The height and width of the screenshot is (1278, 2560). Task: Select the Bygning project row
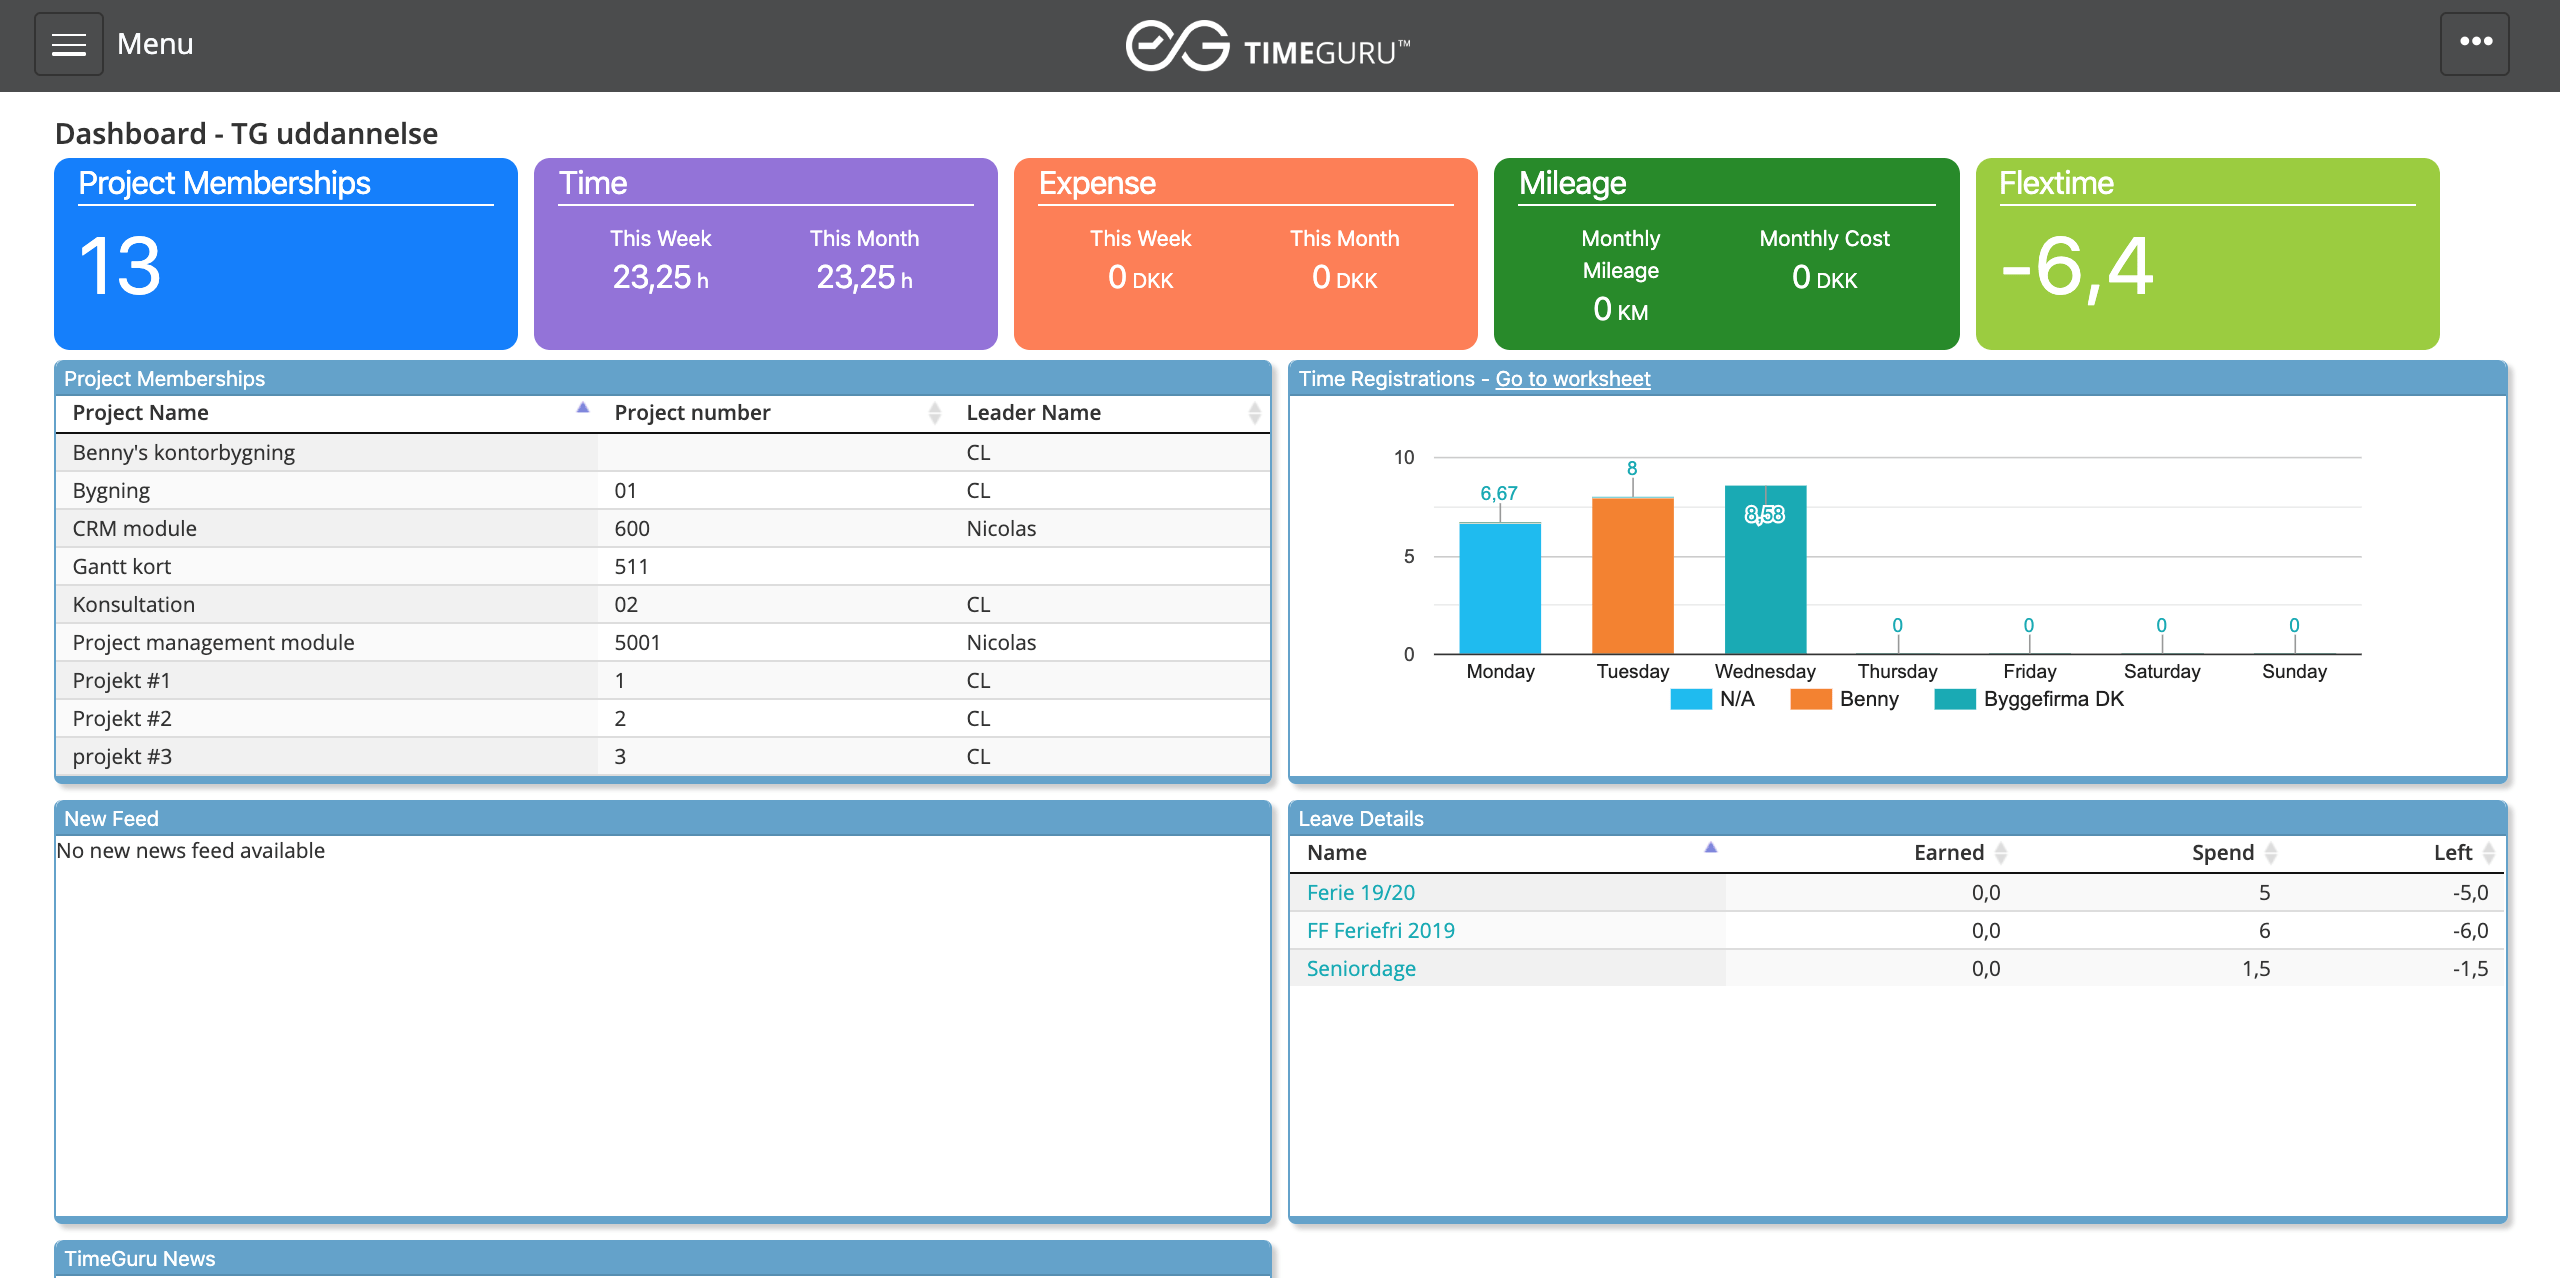point(663,491)
